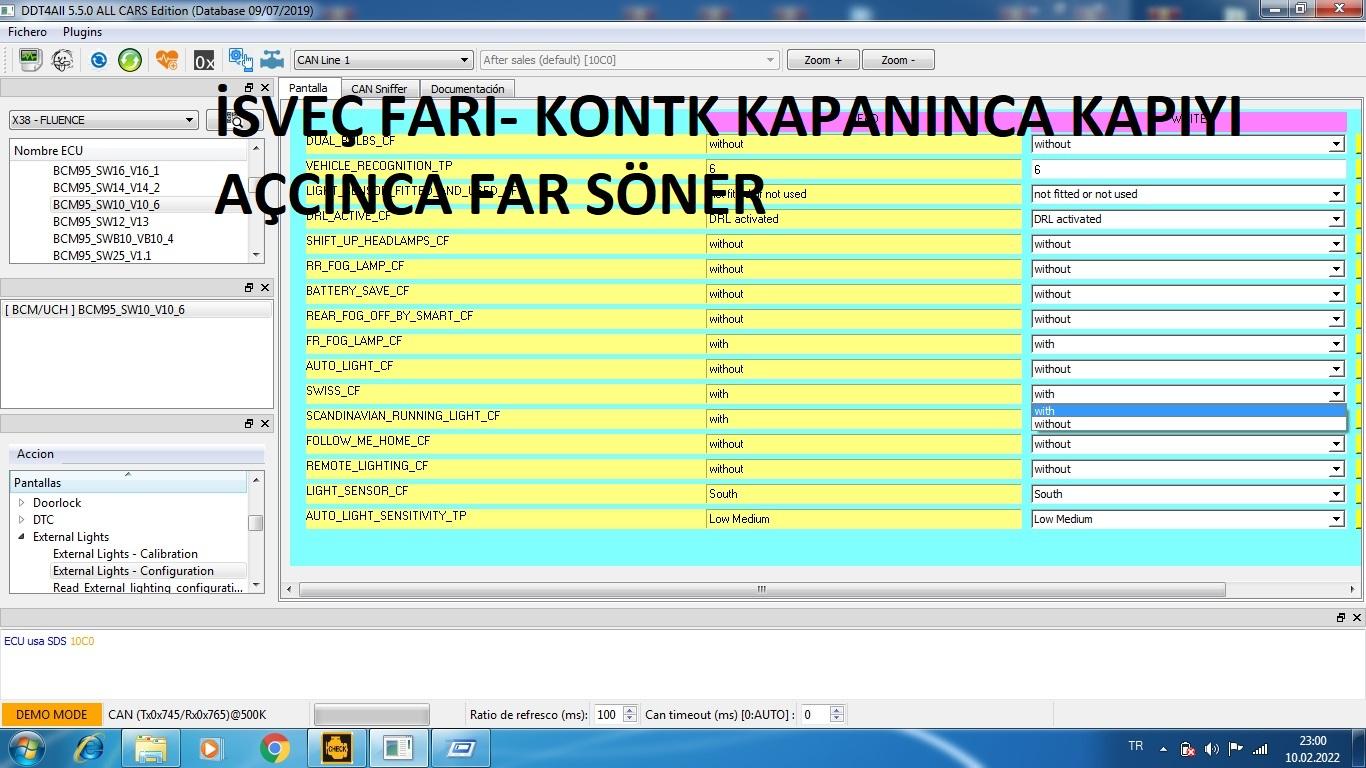The image size is (1366, 768).
Task: Click the blue circular refresh icon
Action: [98, 60]
